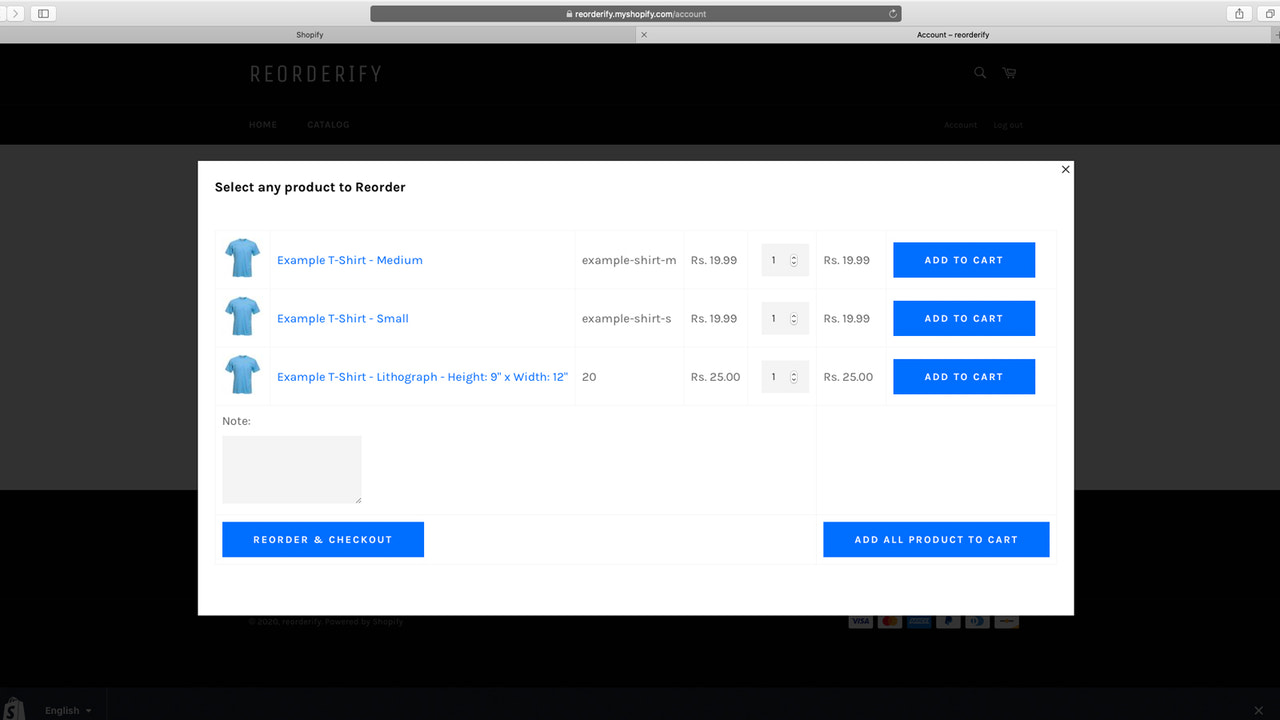This screenshot has height=720, width=1280.
Task: Expand the English language dropdown
Action: point(67,710)
